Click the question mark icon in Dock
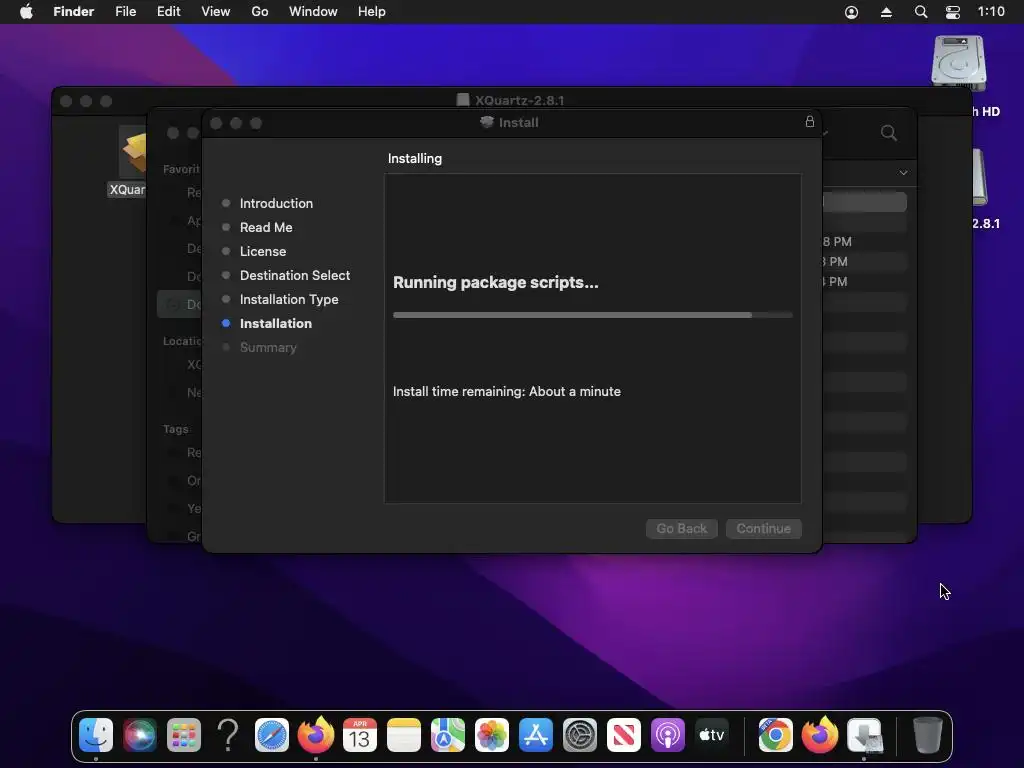This screenshot has width=1024, height=768. [228, 735]
